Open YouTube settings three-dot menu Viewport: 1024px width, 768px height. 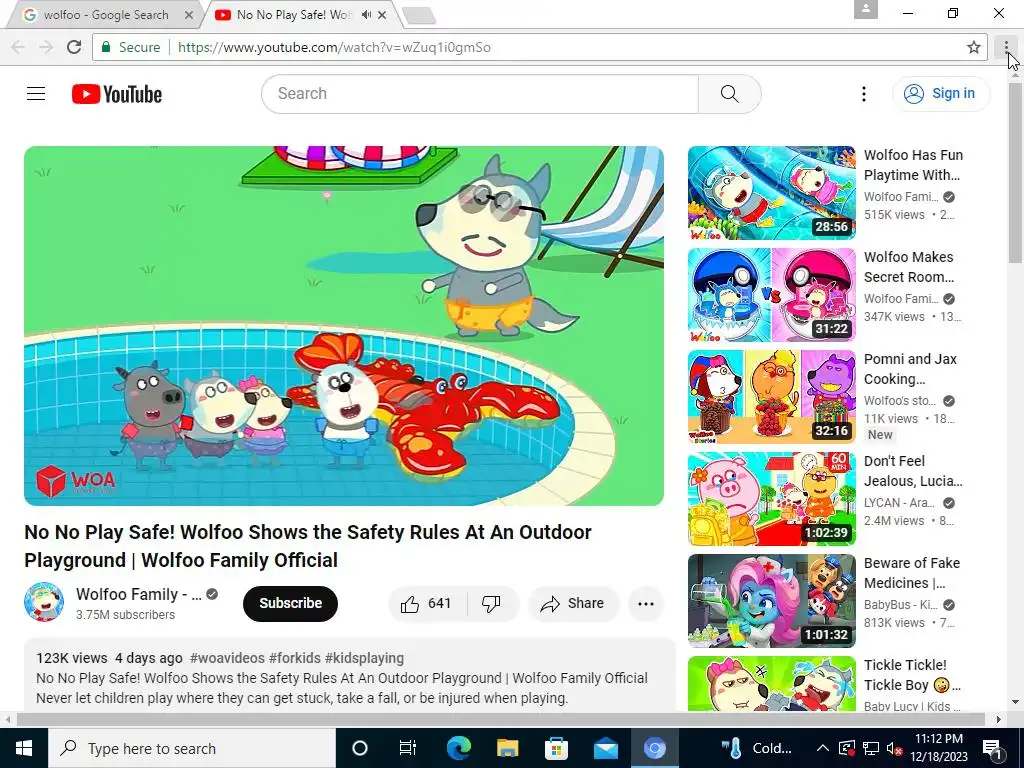tap(863, 94)
